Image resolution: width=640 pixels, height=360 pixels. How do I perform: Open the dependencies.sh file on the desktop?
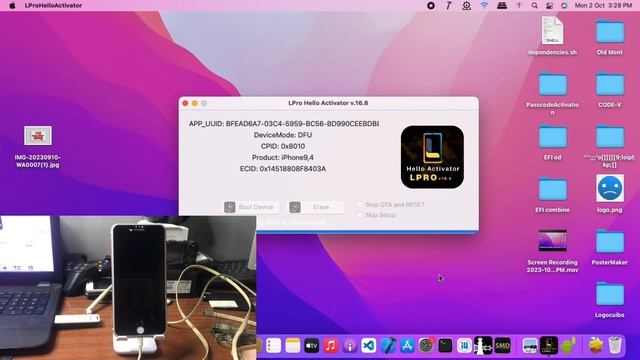tap(552, 36)
